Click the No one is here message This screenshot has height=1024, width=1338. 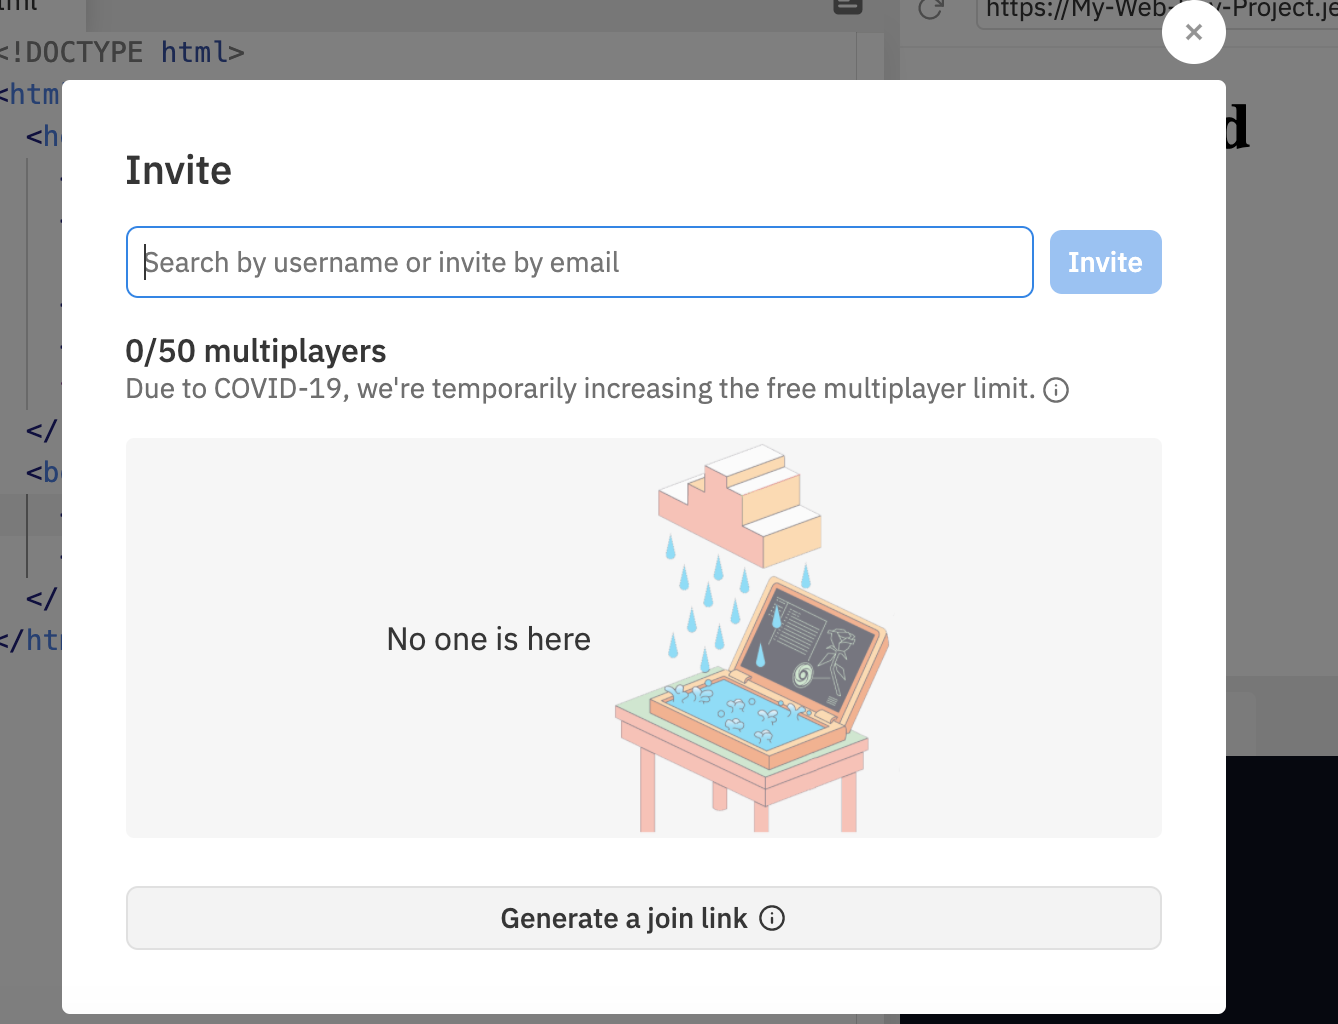point(489,639)
